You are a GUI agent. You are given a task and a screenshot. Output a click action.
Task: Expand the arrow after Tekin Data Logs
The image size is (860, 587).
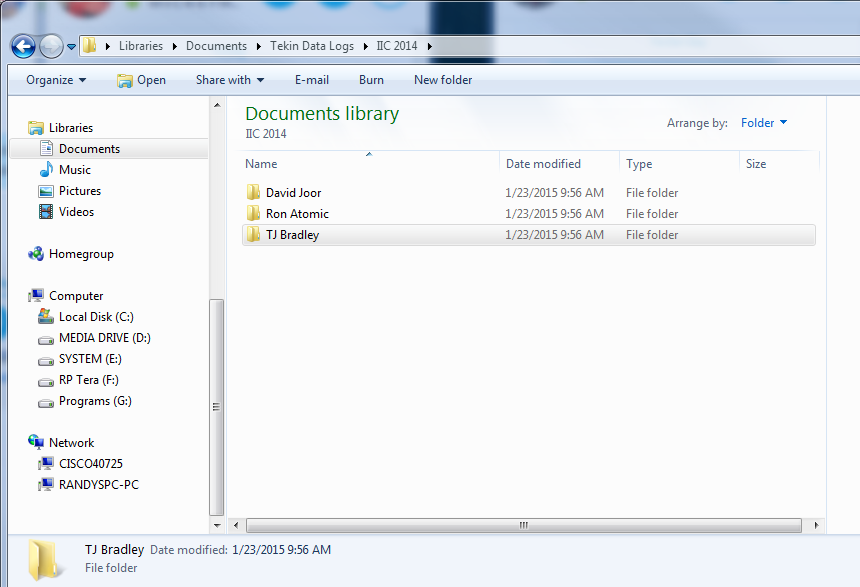[x=365, y=47]
